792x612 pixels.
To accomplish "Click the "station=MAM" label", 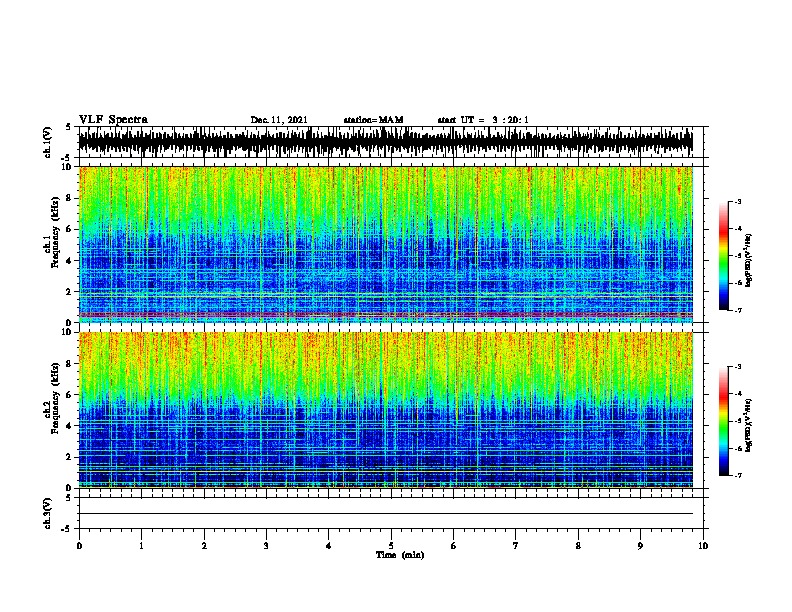I will point(373,120).
